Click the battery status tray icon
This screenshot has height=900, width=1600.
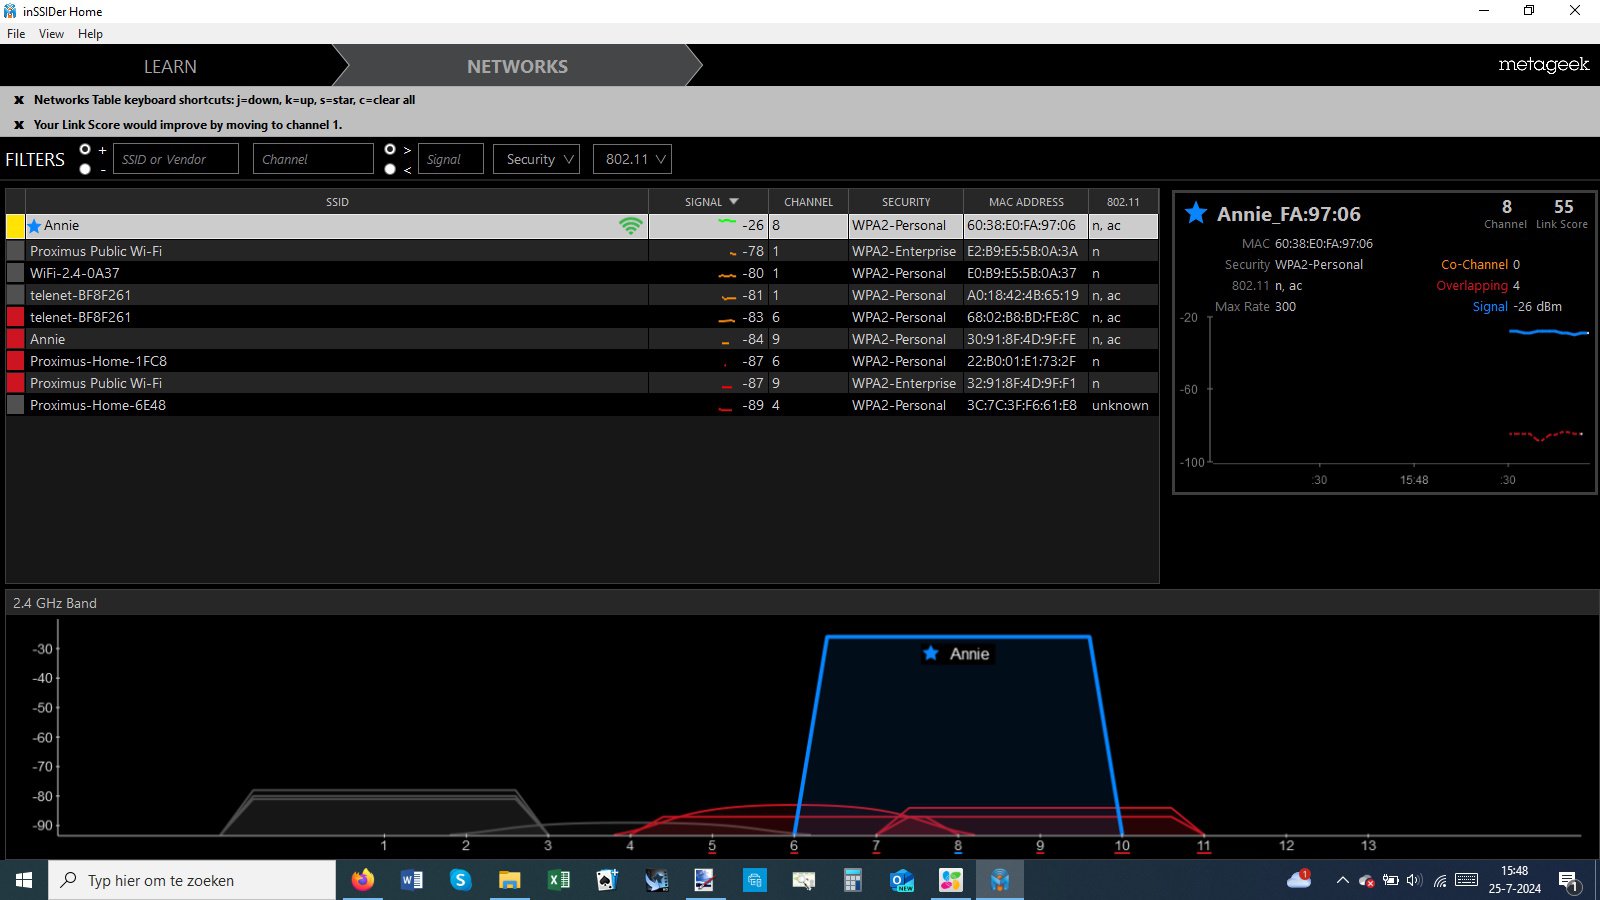(x=1390, y=880)
